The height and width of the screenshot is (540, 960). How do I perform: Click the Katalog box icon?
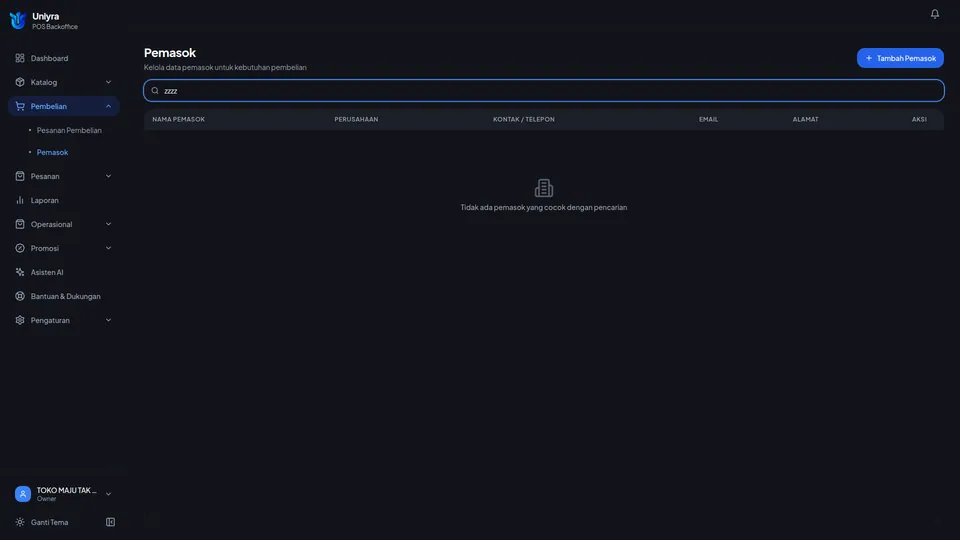20,82
